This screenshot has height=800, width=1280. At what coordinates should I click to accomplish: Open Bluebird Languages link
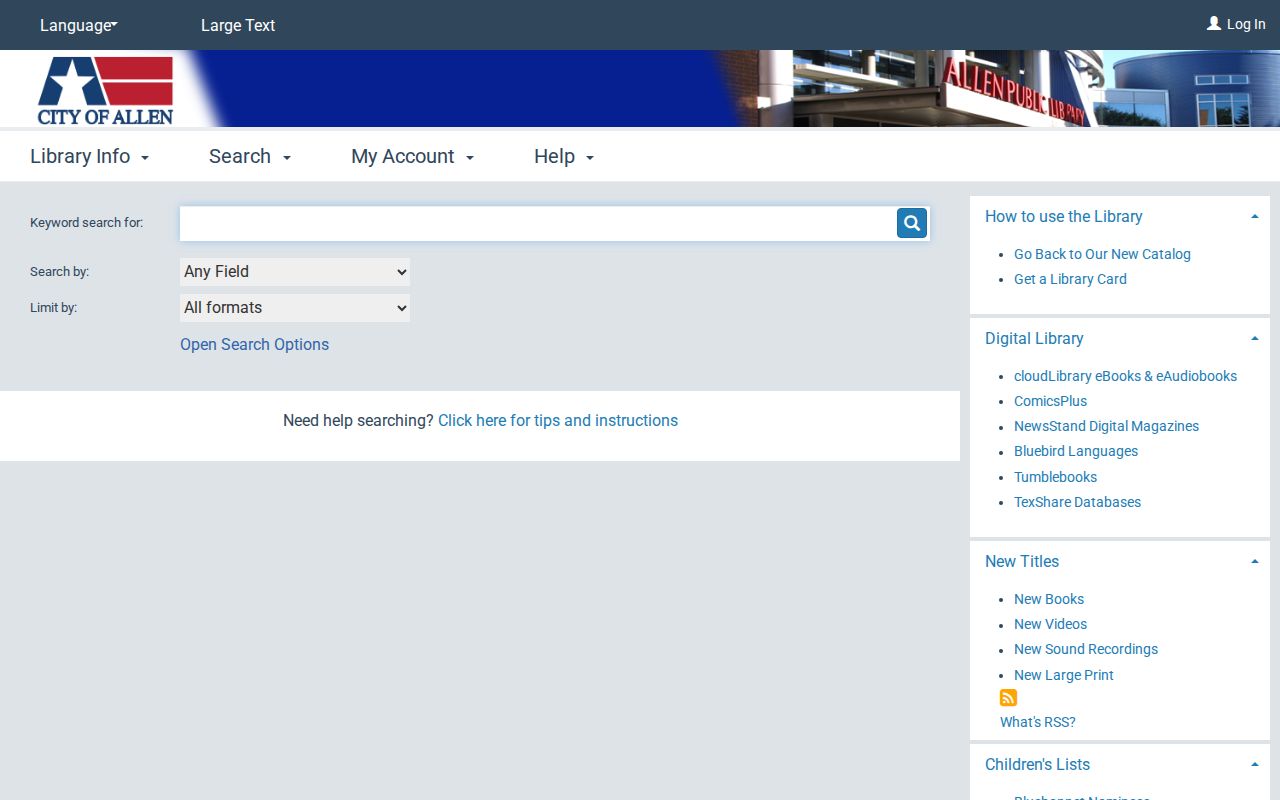pos(1076,451)
